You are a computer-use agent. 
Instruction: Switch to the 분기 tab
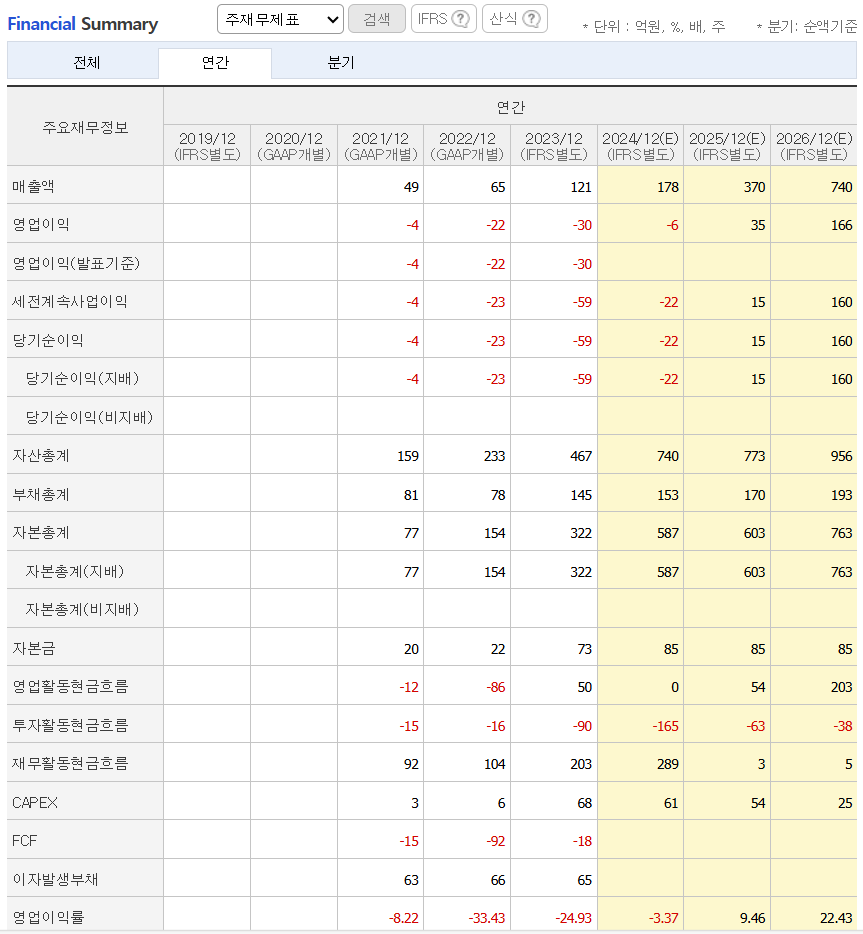coord(341,63)
